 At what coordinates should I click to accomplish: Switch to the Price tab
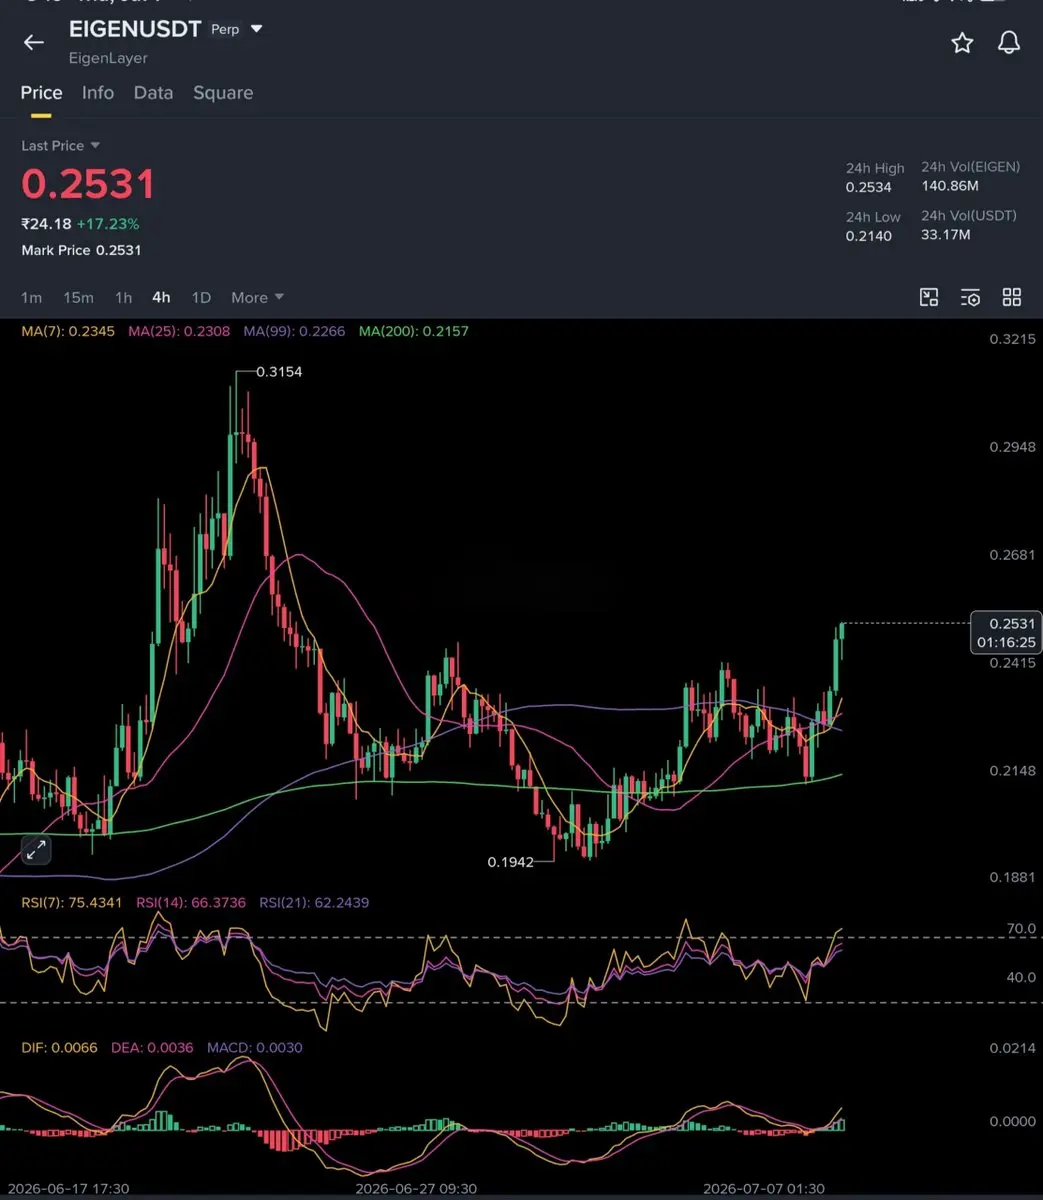(x=41, y=93)
